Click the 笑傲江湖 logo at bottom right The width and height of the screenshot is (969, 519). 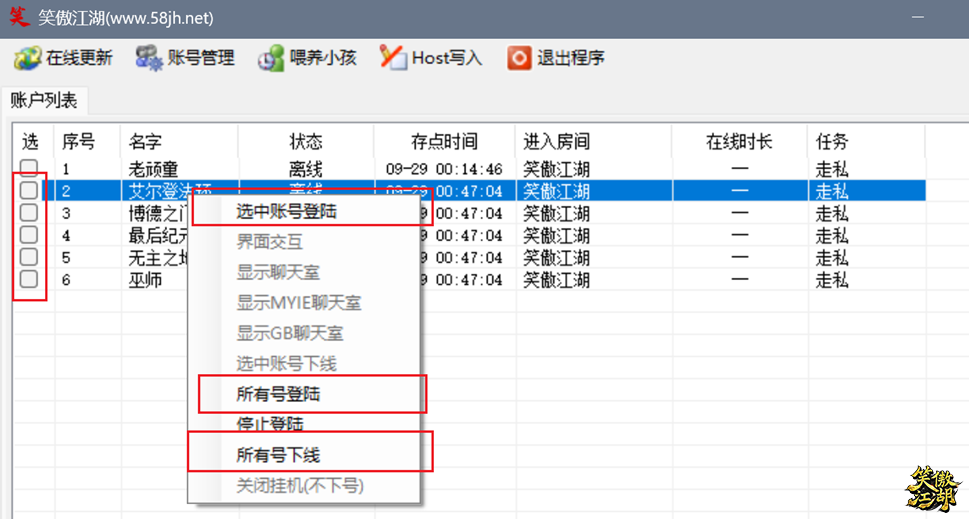click(932, 489)
